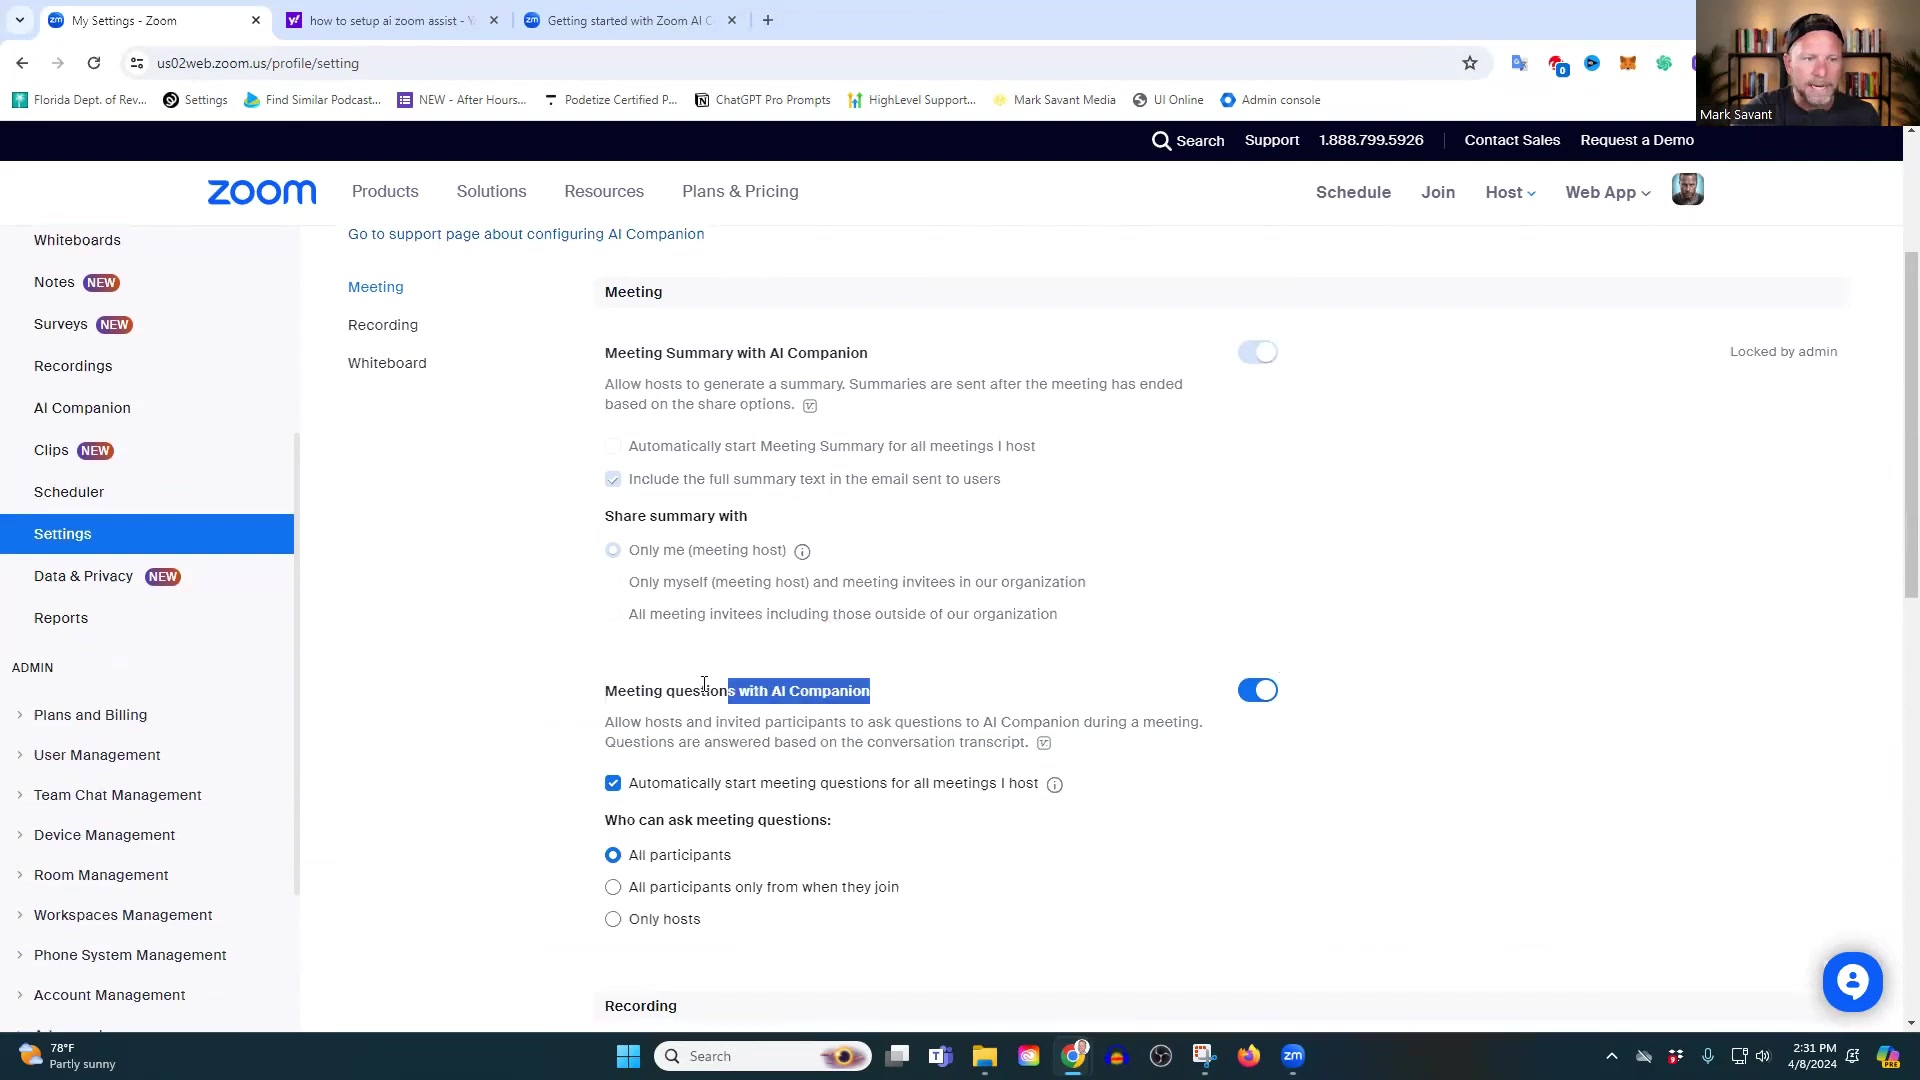The height and width of the screenshot is (1080, 1920).
Task: Open the Web App dropdown menu
Action: (1607, 192)
